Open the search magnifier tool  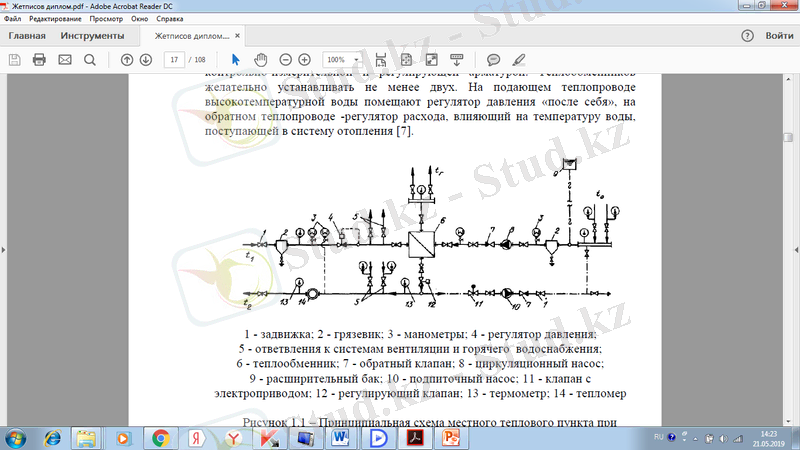click(90, 60)
